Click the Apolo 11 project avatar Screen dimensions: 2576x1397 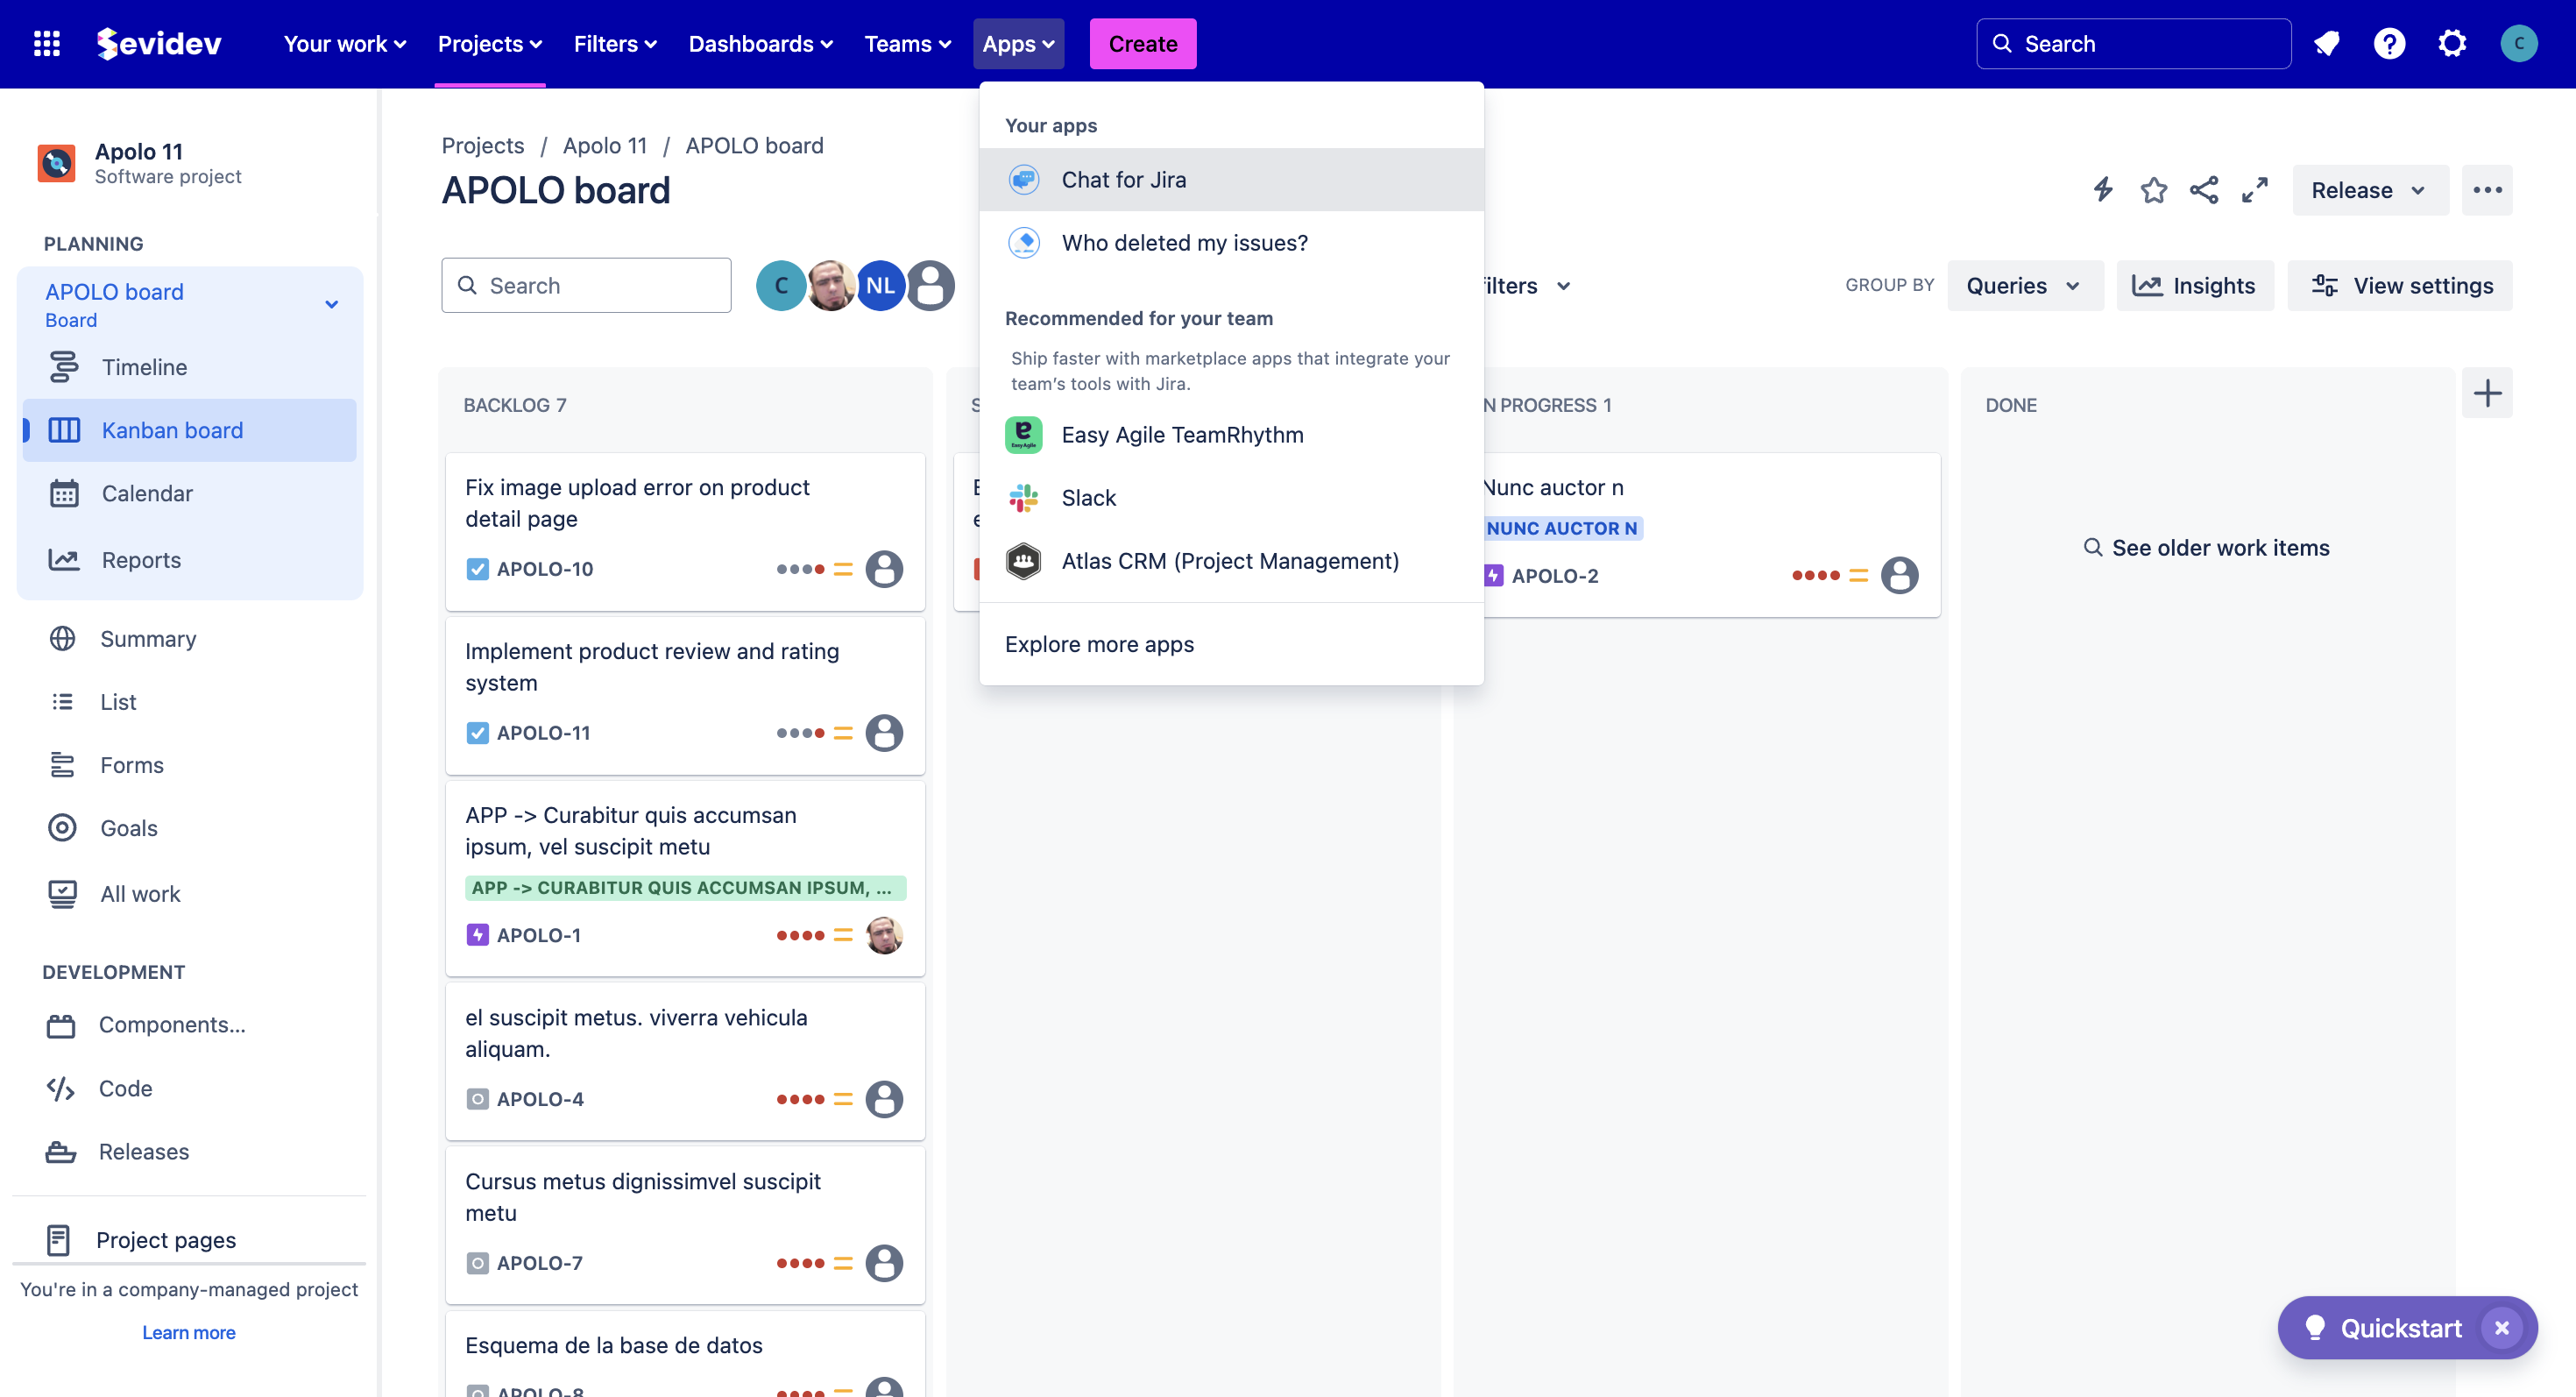point(57,163)
